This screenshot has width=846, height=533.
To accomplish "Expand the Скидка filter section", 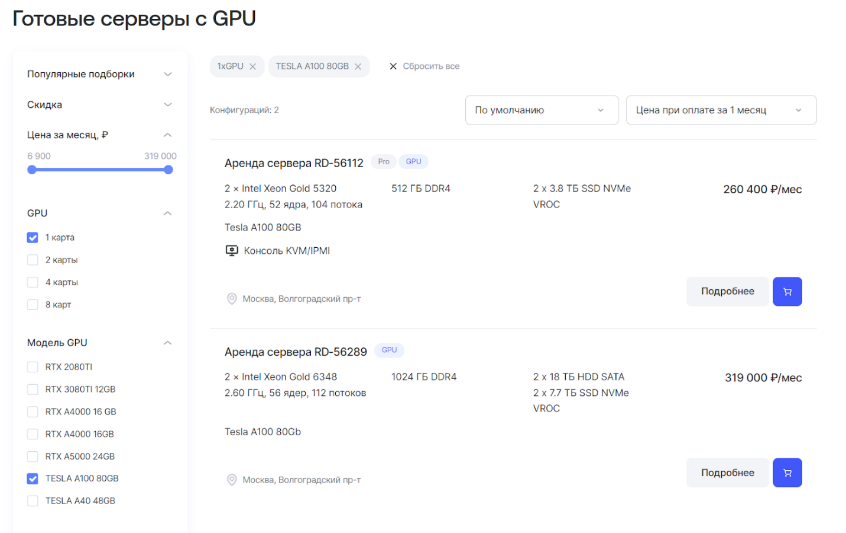I will pyautogui.click(x=167, y=105).
